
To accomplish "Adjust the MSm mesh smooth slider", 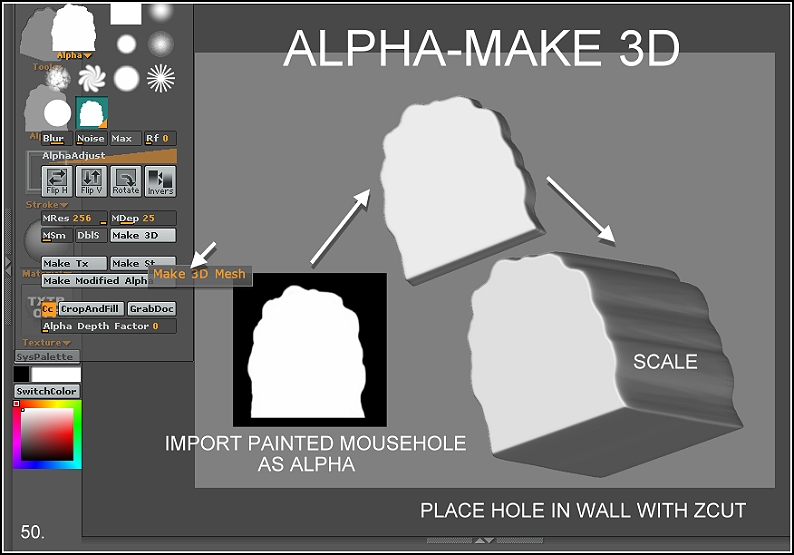I will [57, 235].
